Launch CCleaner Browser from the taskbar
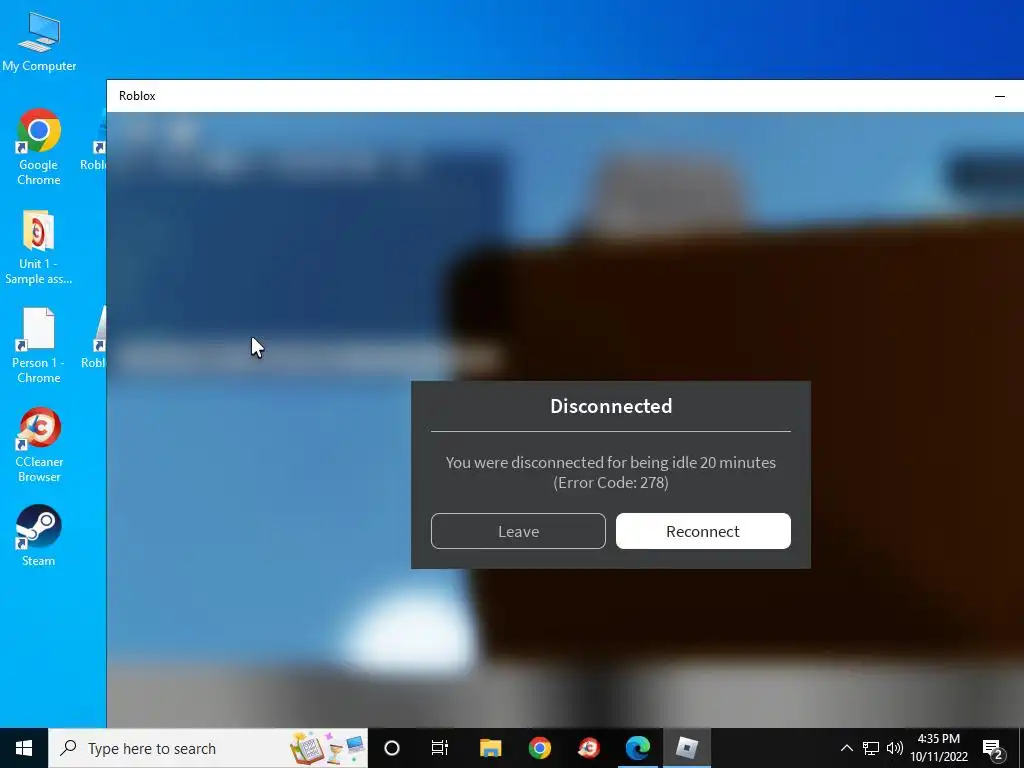1024x768 pixels. pos(588,748)
